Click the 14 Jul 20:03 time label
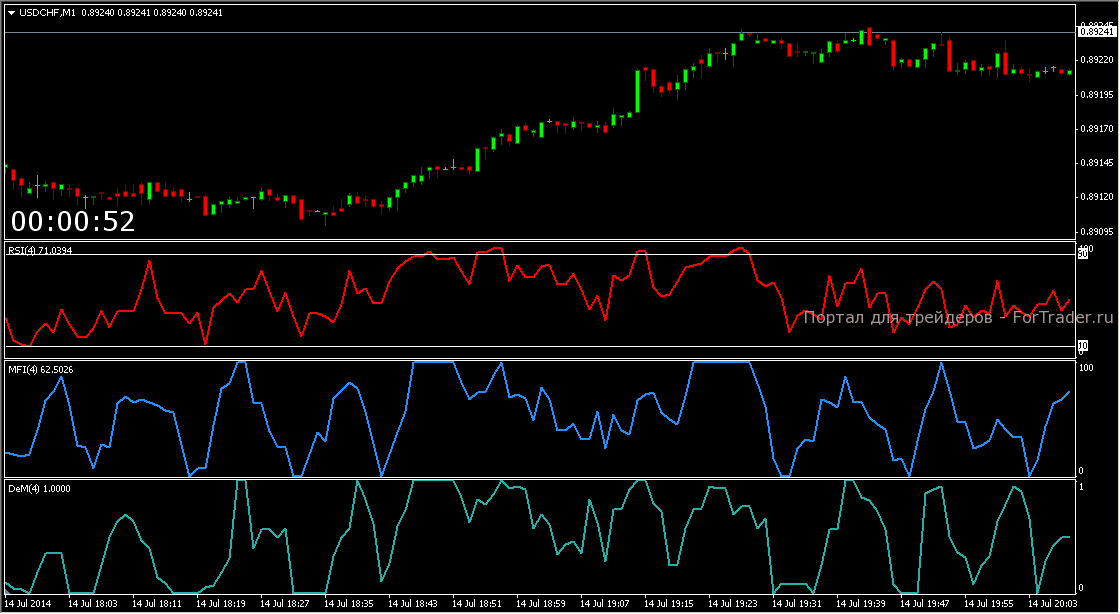The width and height of the screenshot is (1120, 614). click(1052, 603)
